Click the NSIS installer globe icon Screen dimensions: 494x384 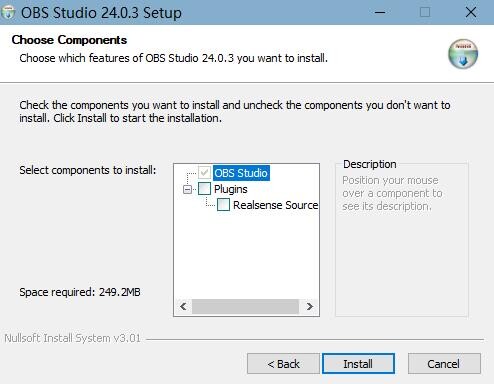tap(463, 54)
